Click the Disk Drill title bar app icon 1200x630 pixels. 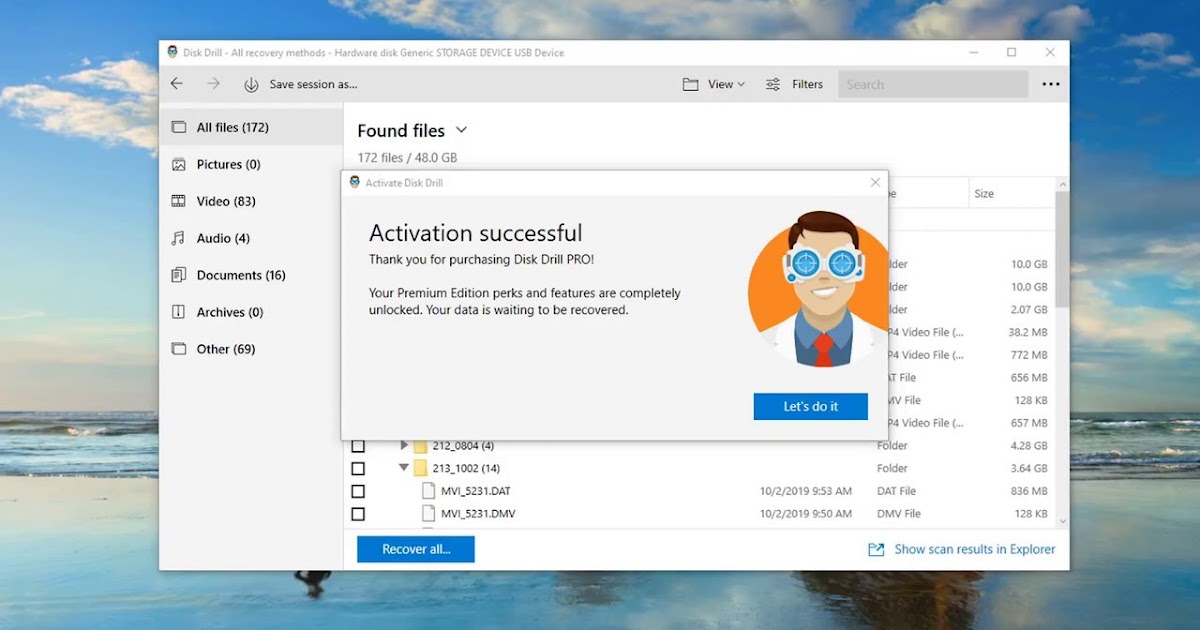172,52
